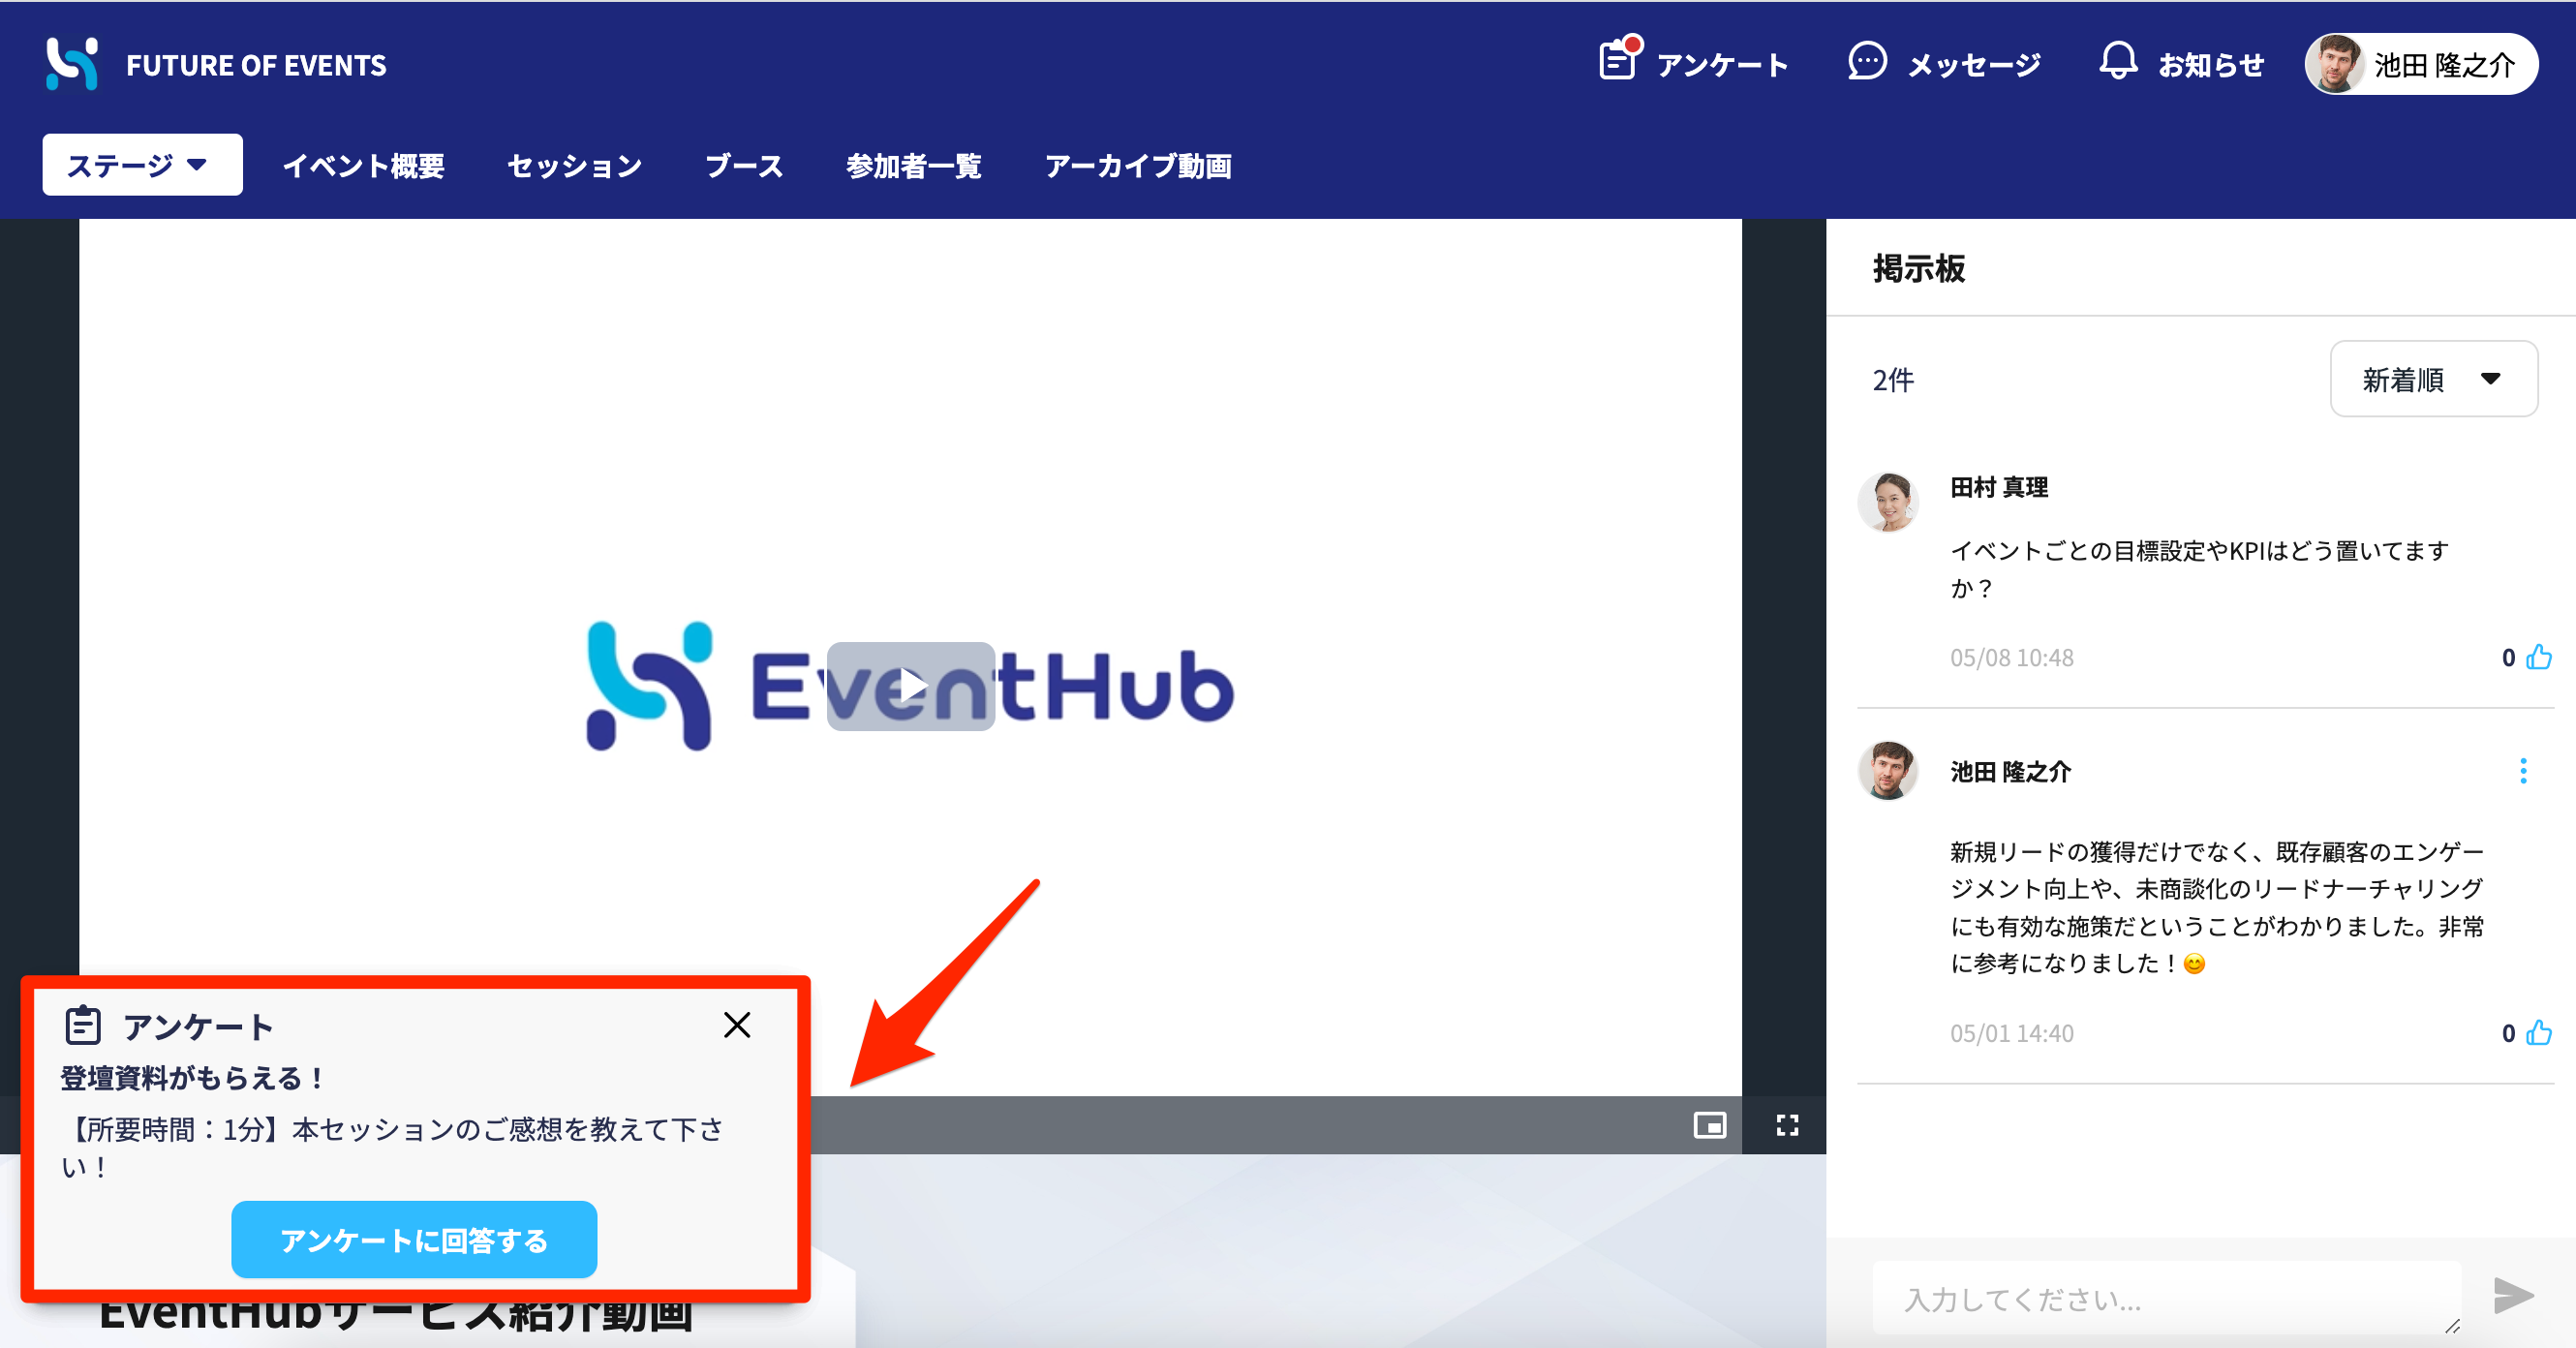2576x1348 pixels.
Task: Open 池田 隆之介 user profile menu
Action: [x=2421, y=64]
